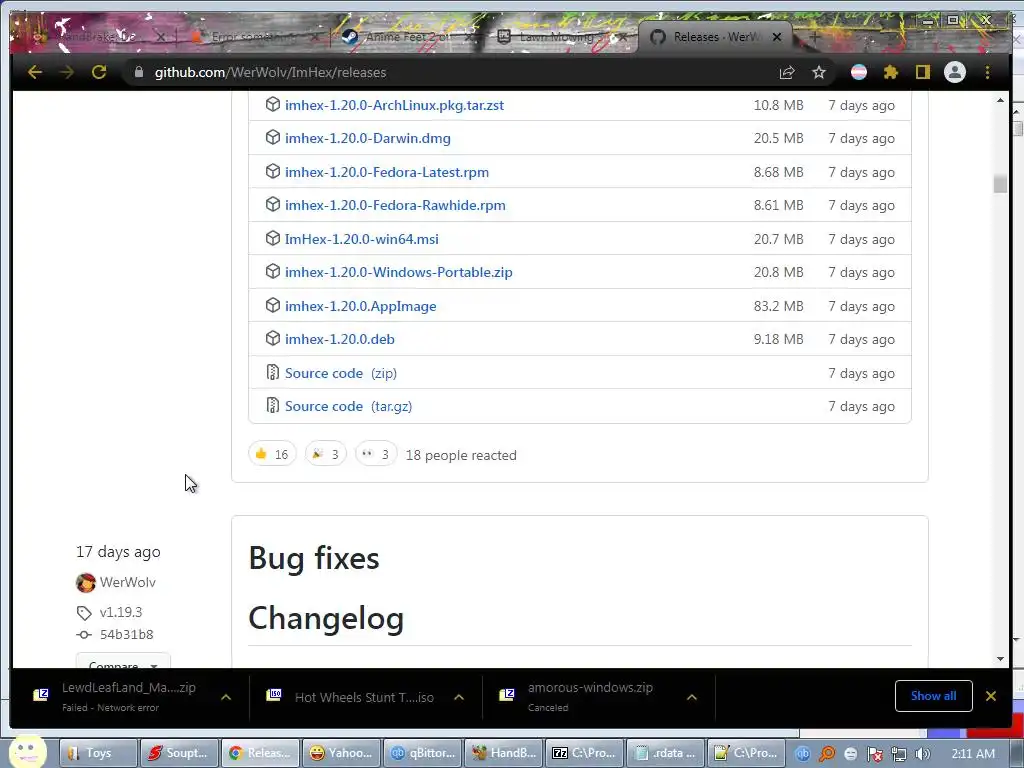Open the Chrome three-dot menu
This screenshot has width=1024, height=768.
(x=987, y=72)
